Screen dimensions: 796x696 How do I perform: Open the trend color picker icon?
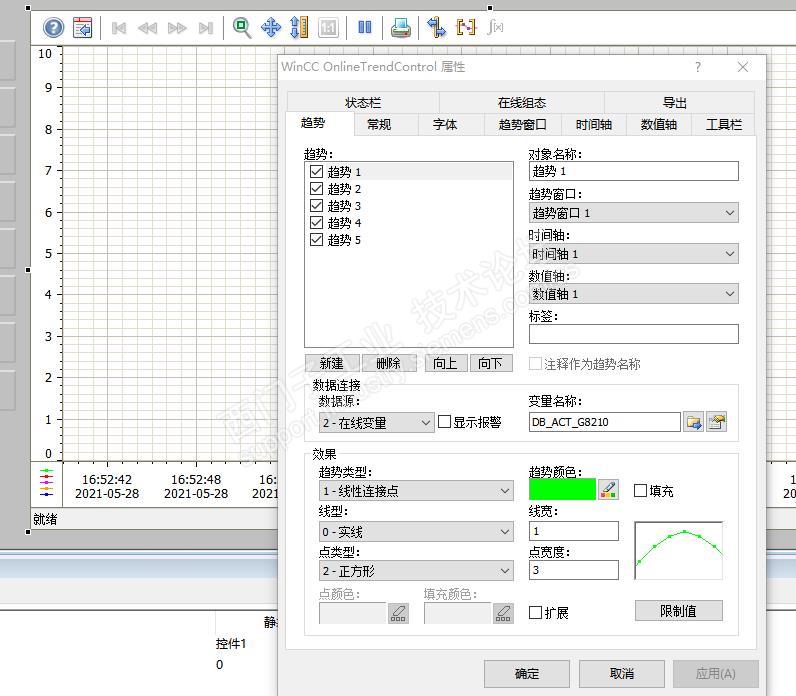click(608, 490)
